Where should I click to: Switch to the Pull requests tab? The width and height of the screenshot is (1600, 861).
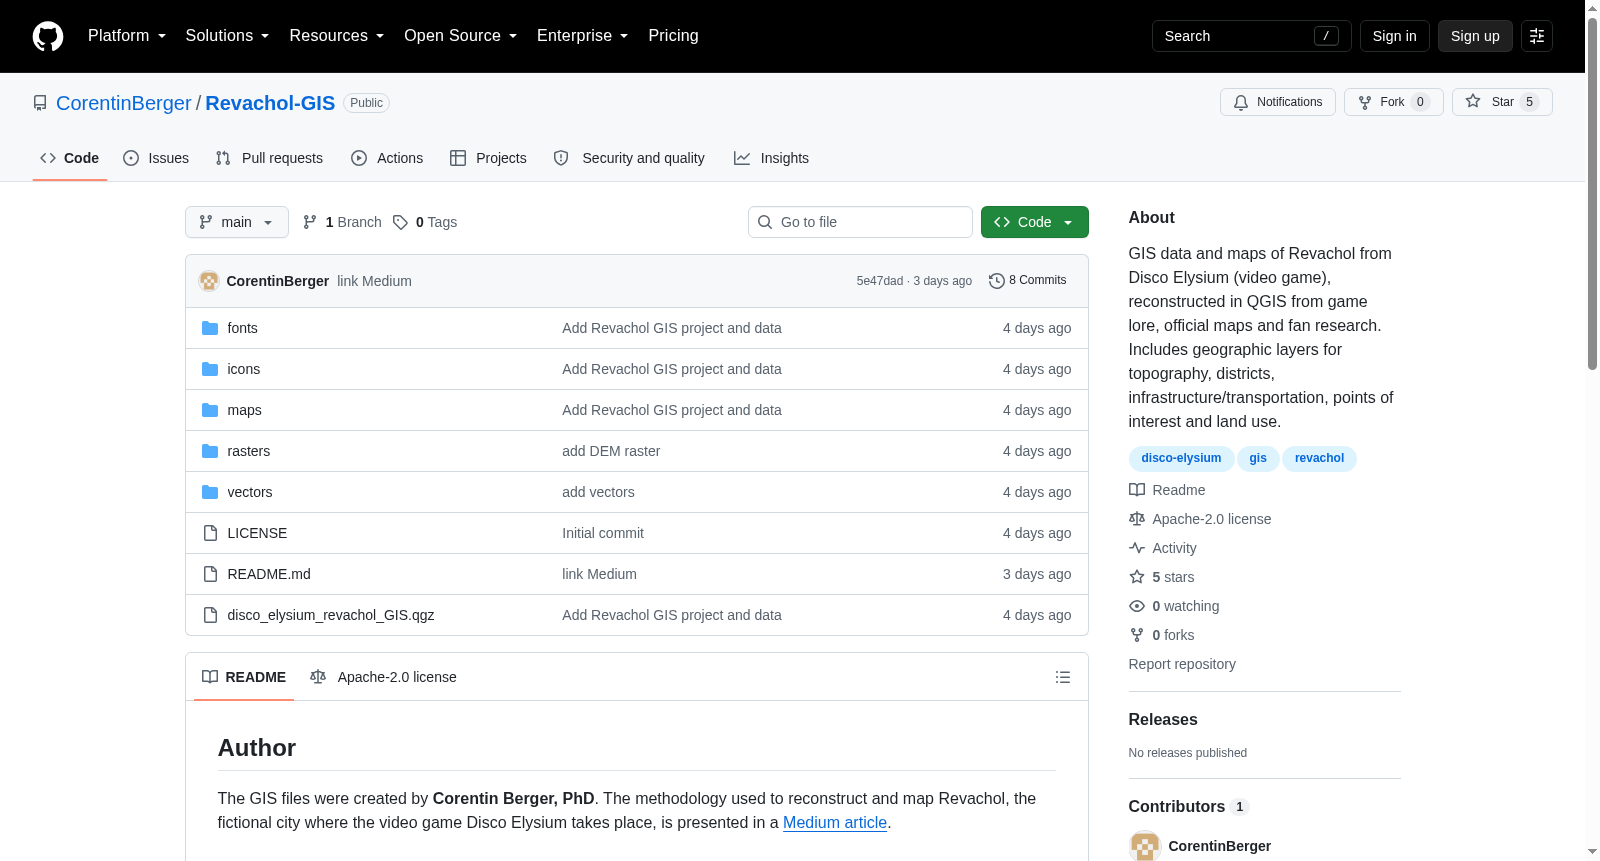pyautogui.click(x=269, y=158)
